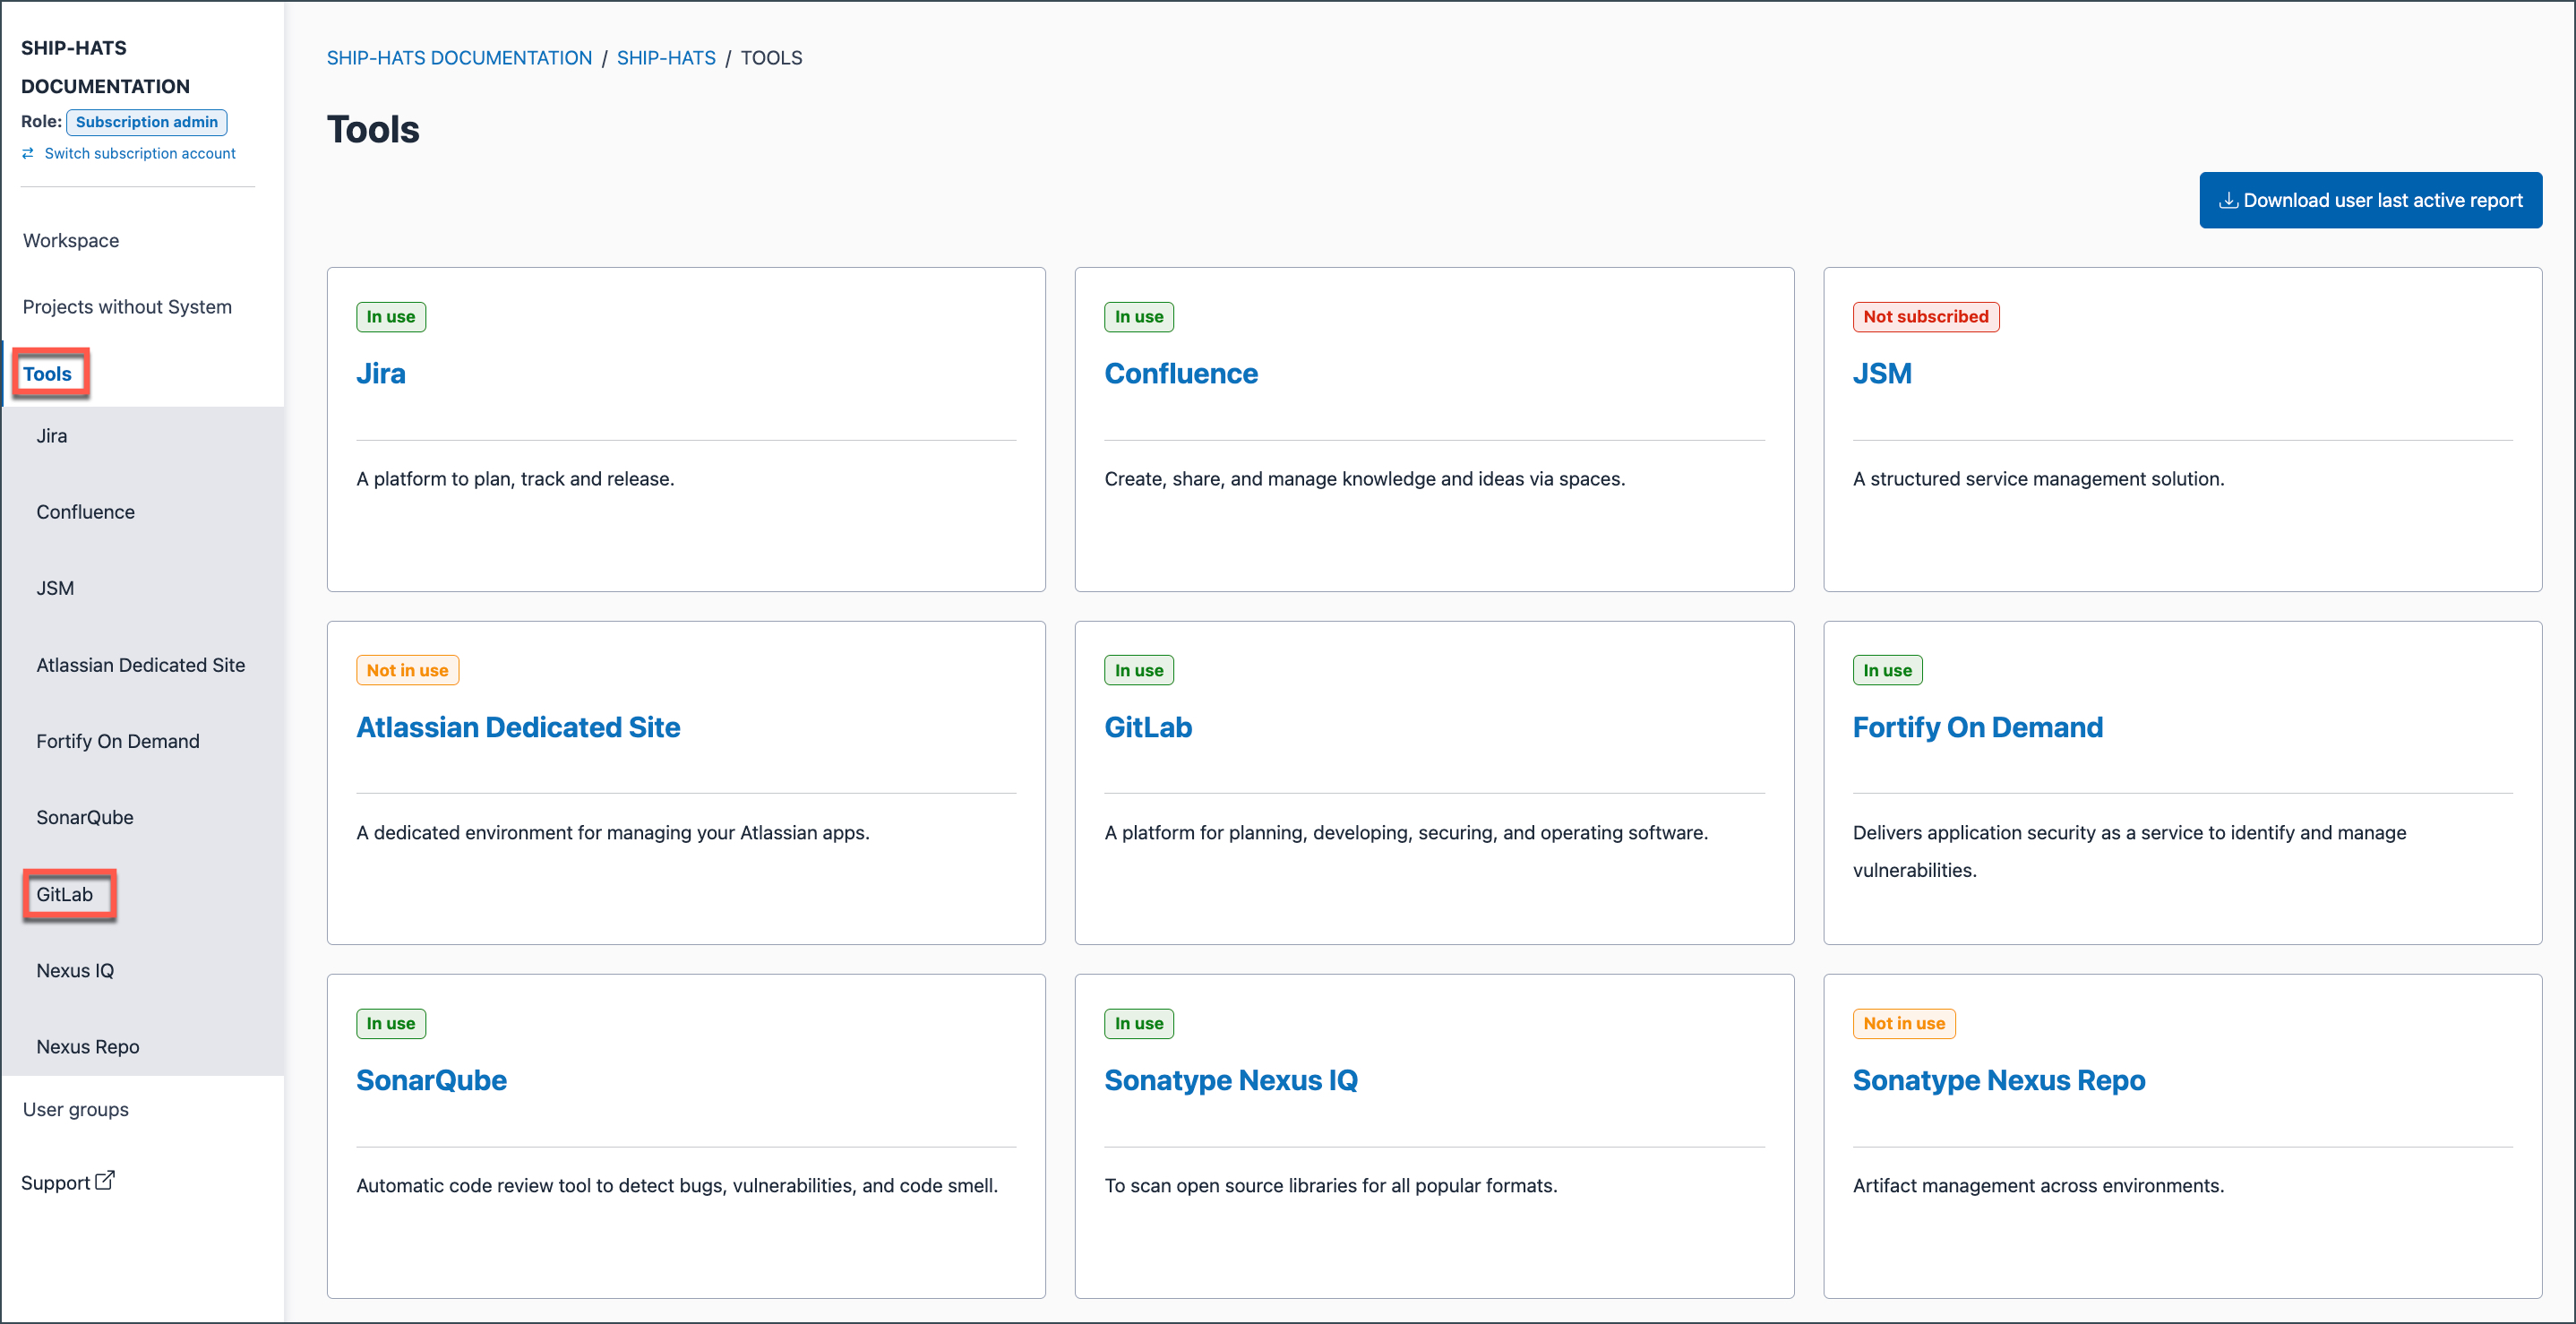Click the SHIP-HATS DOCUMENTATION sidebar title
2576x1324 pixels.
[105, 67]
